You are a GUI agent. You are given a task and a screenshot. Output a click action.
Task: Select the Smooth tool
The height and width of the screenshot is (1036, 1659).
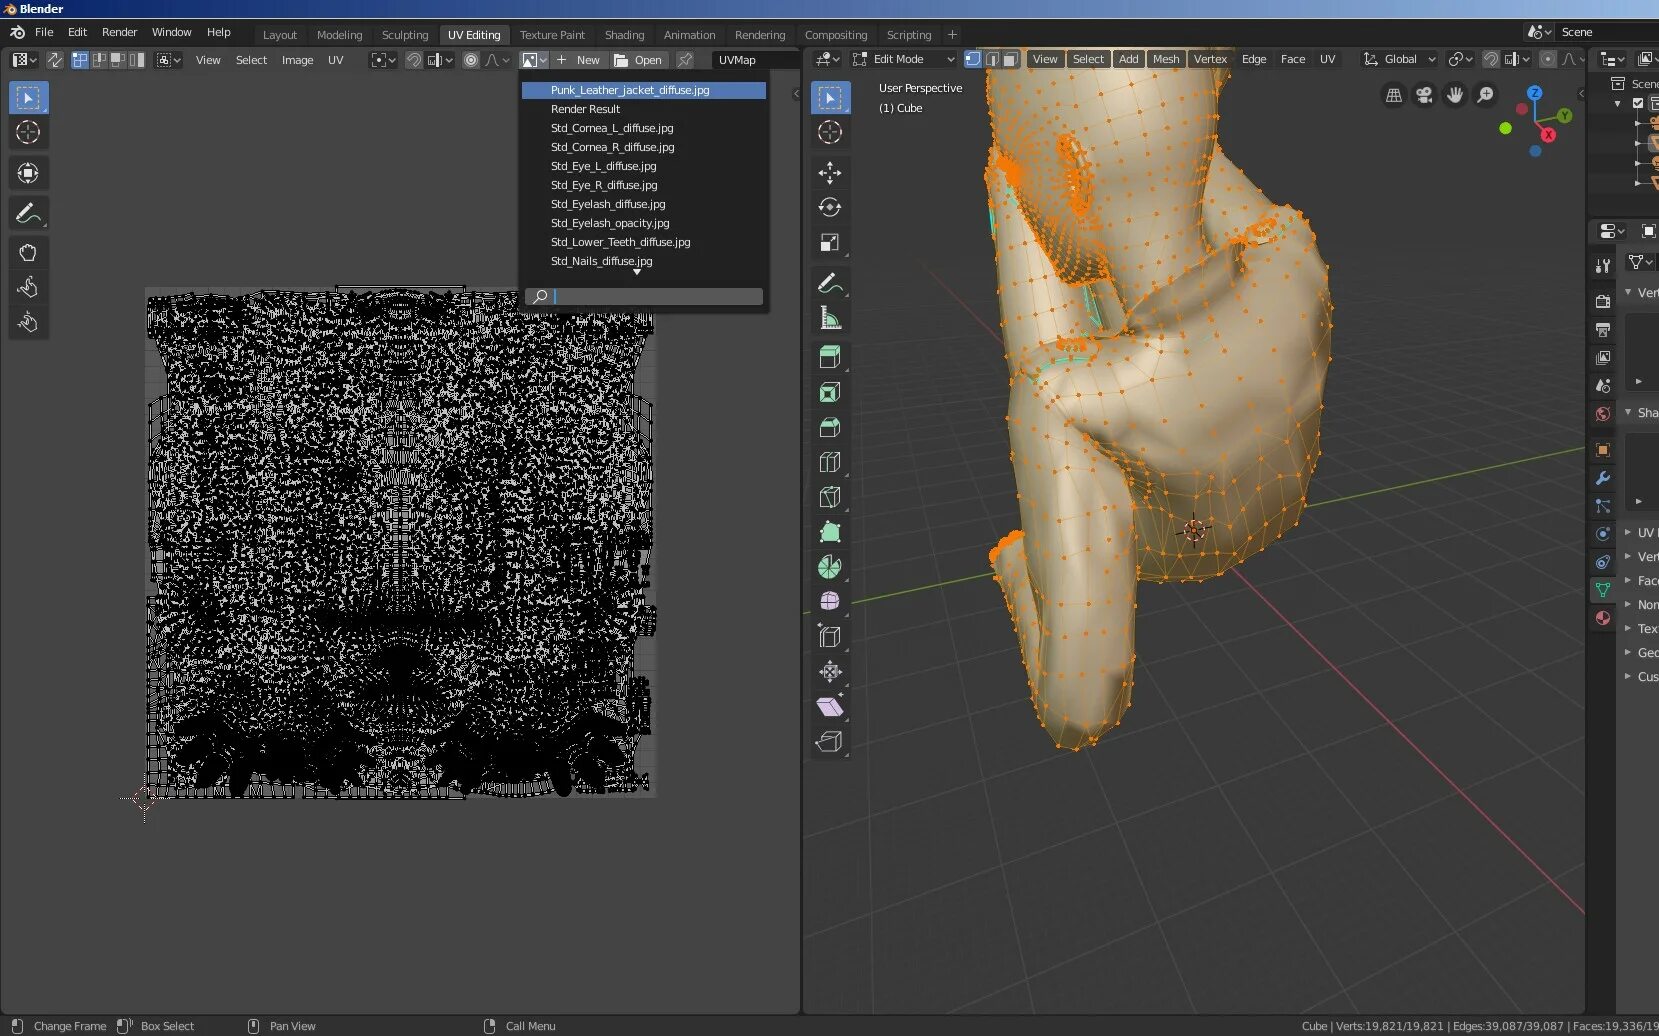(x=830, y=601)
